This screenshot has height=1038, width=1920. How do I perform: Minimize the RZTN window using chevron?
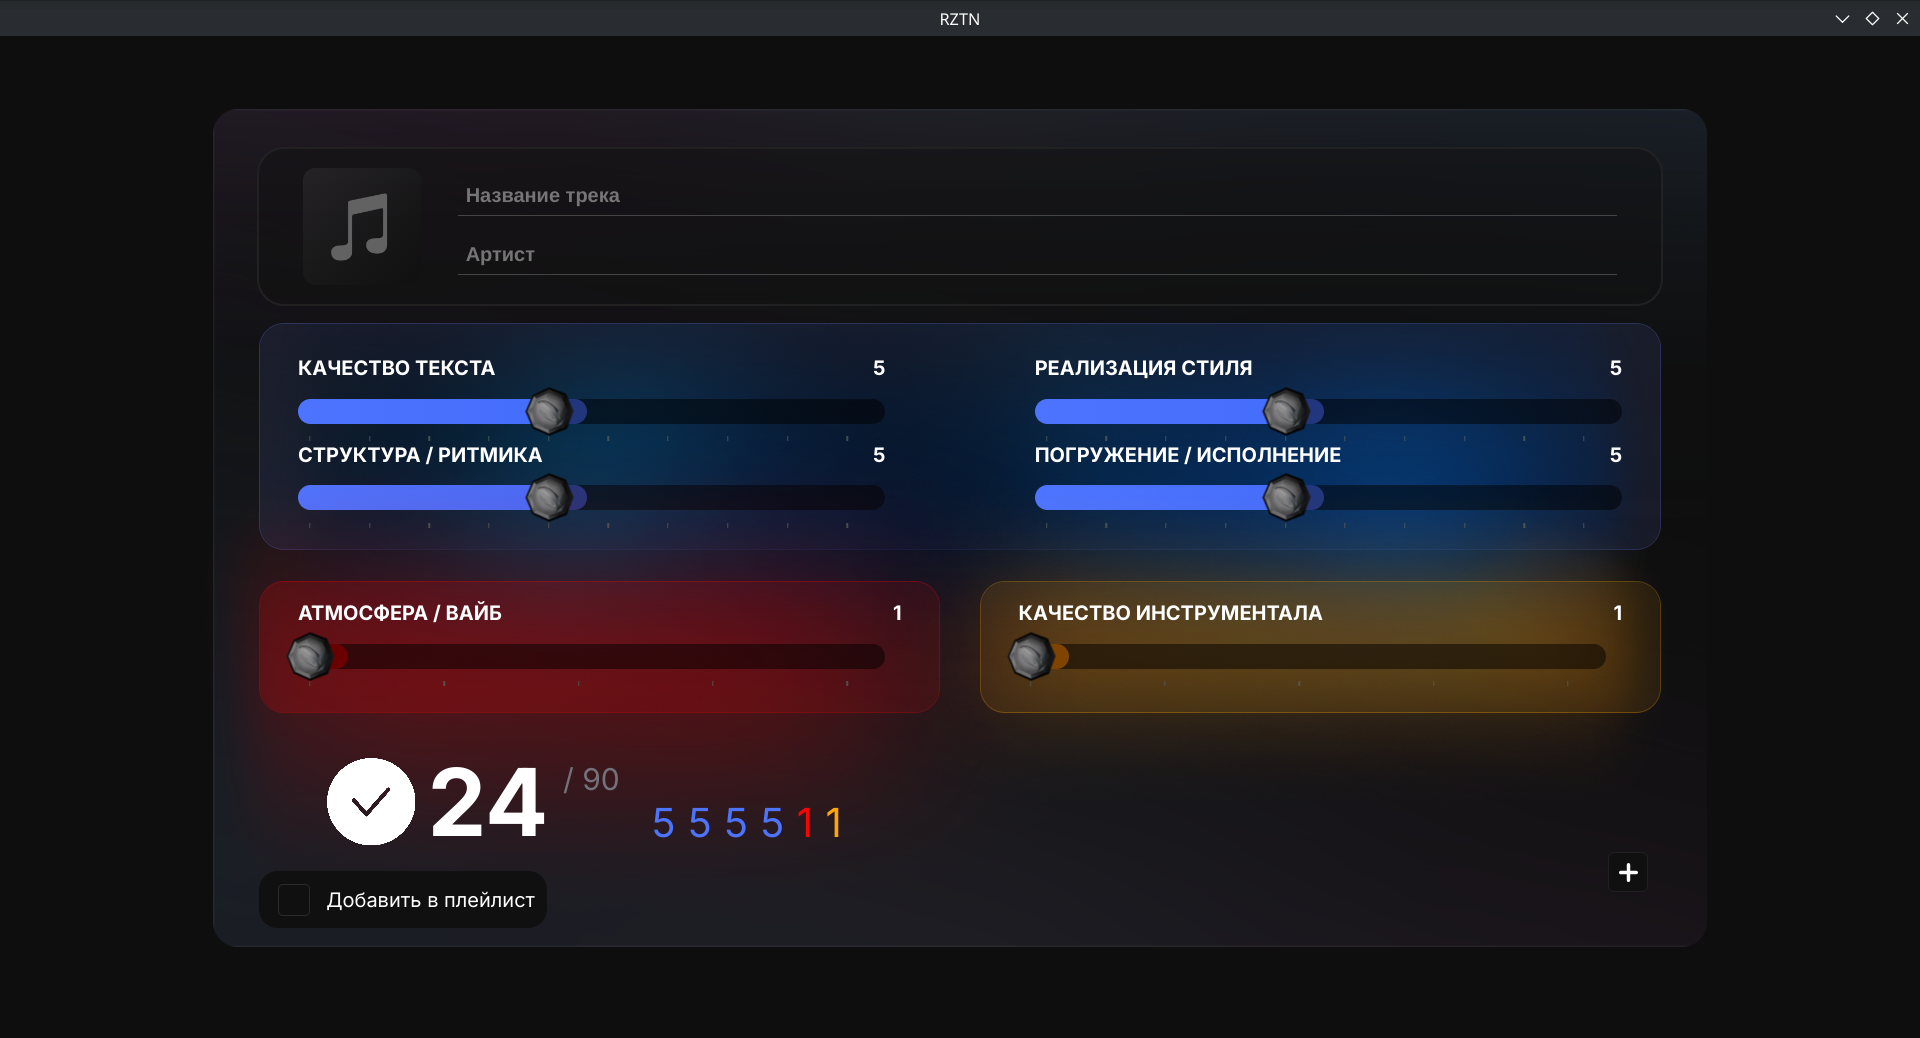pos(1842,19)
